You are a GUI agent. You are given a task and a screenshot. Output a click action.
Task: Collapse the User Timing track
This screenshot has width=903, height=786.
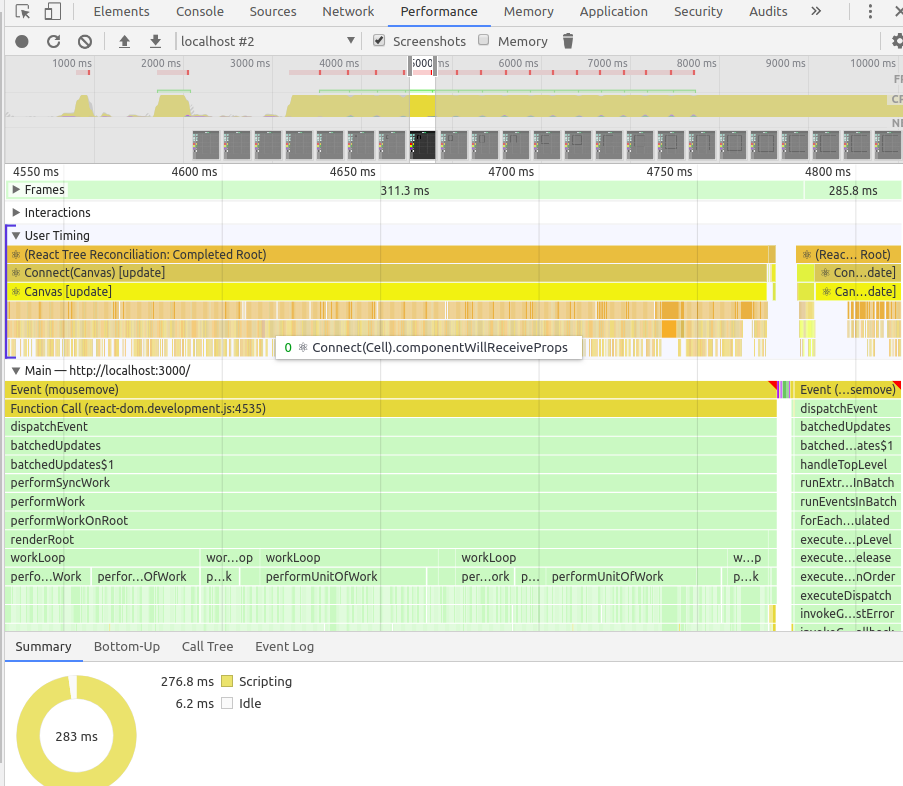tap(16, 236)
